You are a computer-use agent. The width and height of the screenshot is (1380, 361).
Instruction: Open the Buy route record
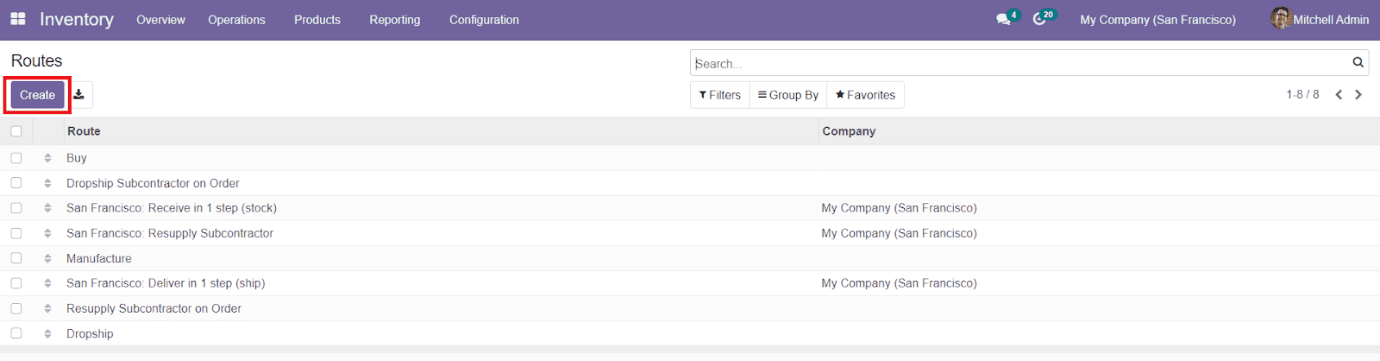click(x=77, y=158)
